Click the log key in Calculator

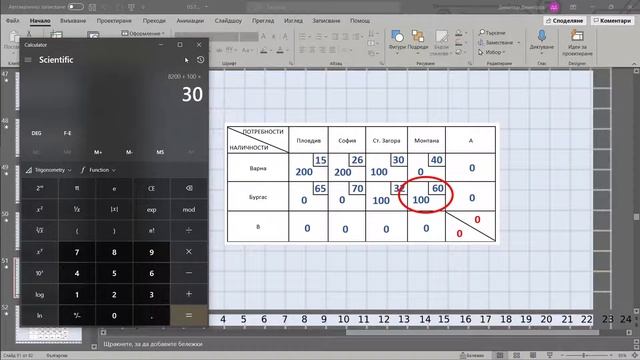coord(40,294)
